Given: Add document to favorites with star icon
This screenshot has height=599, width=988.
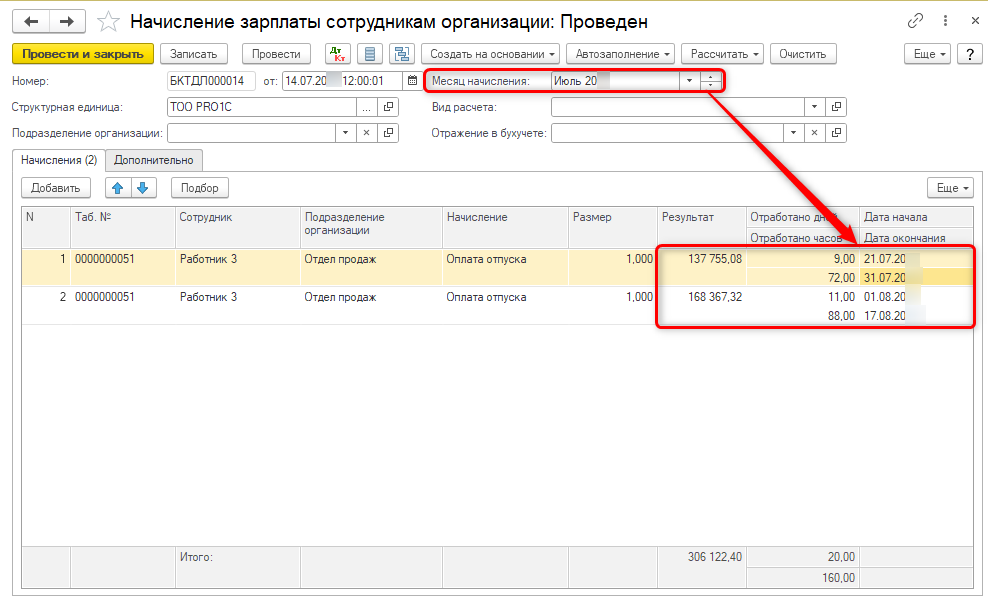Looking at the screenshot, I should (108, 21).
